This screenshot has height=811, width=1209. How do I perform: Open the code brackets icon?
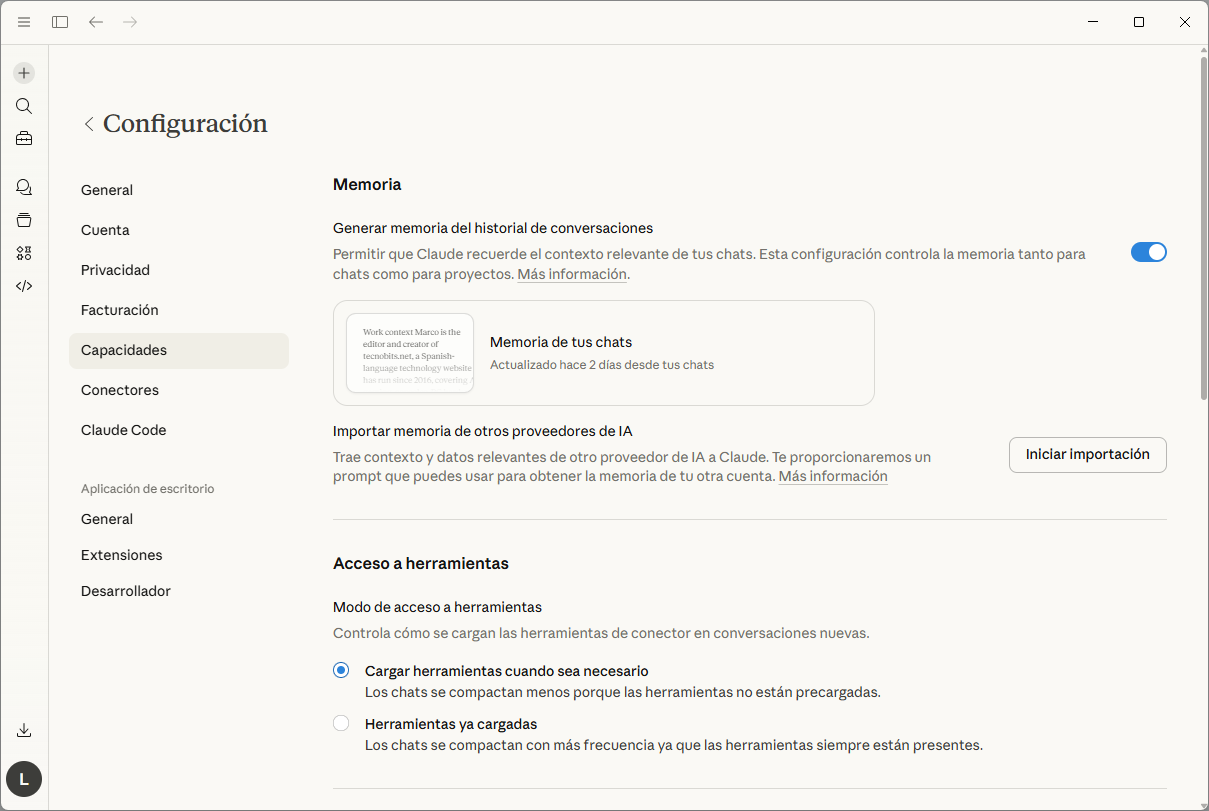pos(24,286)
